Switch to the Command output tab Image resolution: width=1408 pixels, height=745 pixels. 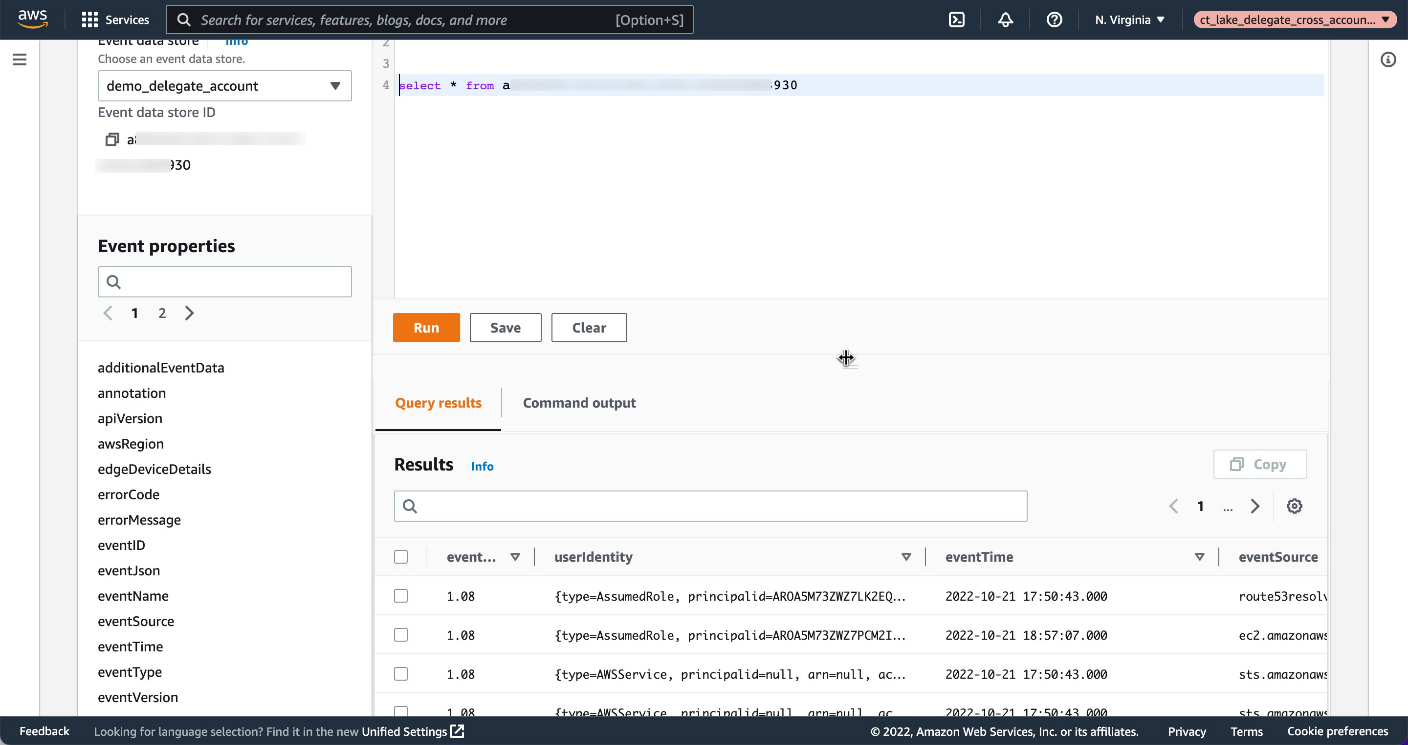tap(579, 403)
